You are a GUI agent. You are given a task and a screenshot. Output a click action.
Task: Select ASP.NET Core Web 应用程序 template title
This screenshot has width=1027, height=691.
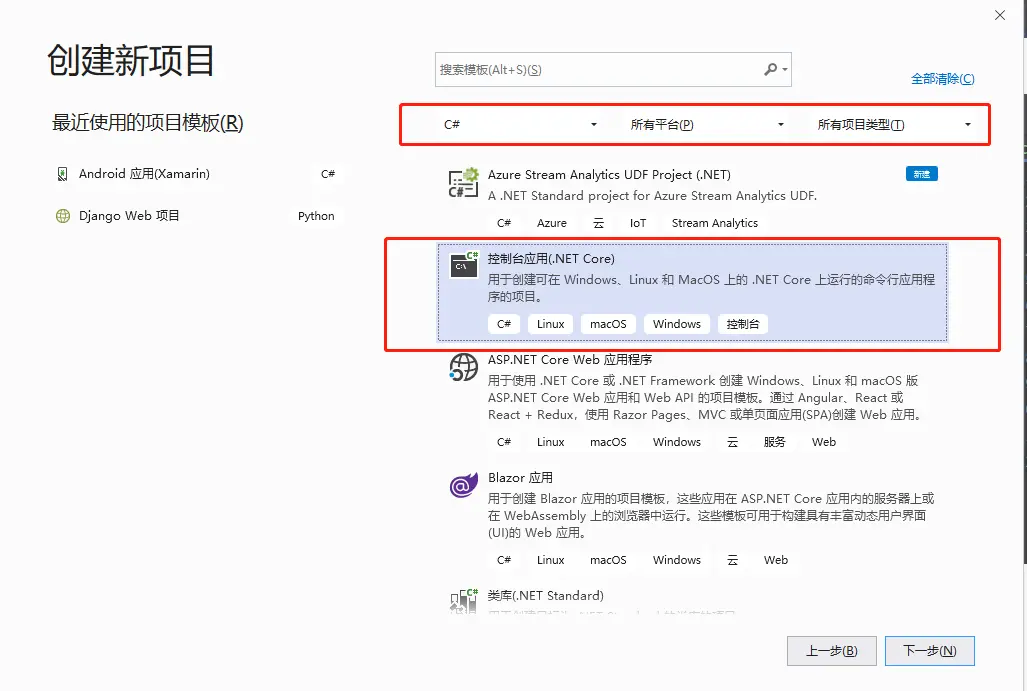pyautogui.click(x=570, y=360)
